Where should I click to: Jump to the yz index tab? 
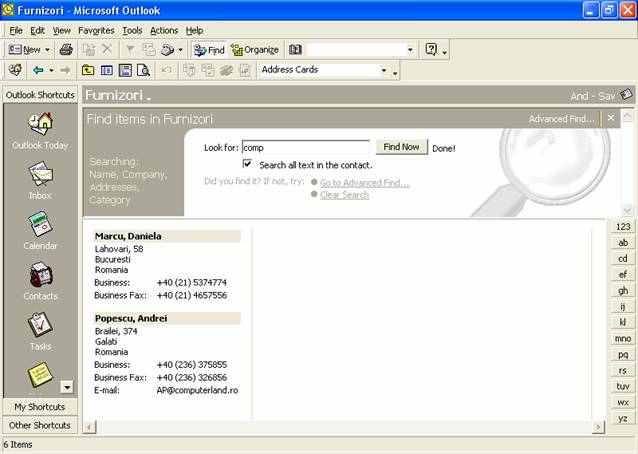tap(623, 418)
